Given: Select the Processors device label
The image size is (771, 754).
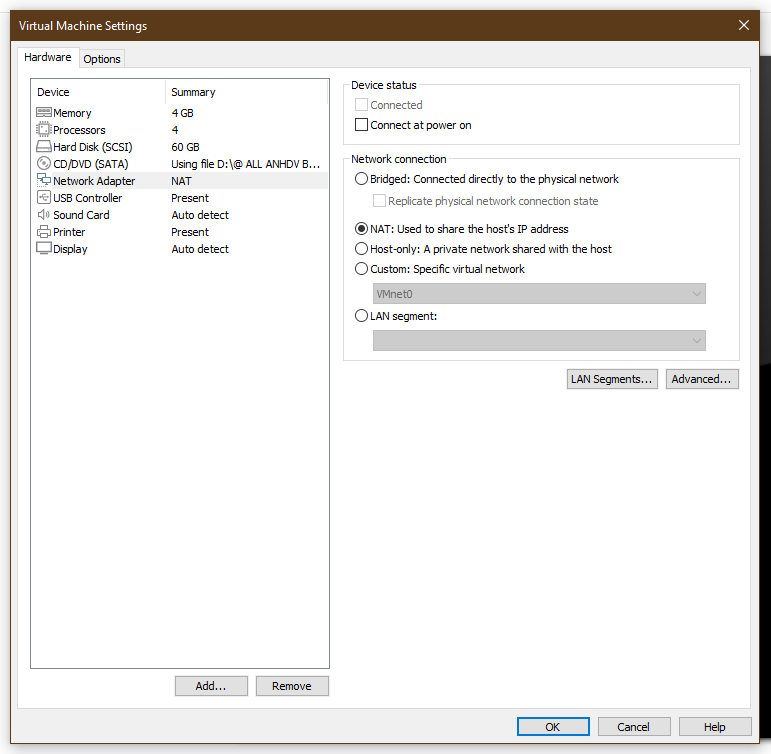Looking at the screenshot, I should tap(79, 130).
